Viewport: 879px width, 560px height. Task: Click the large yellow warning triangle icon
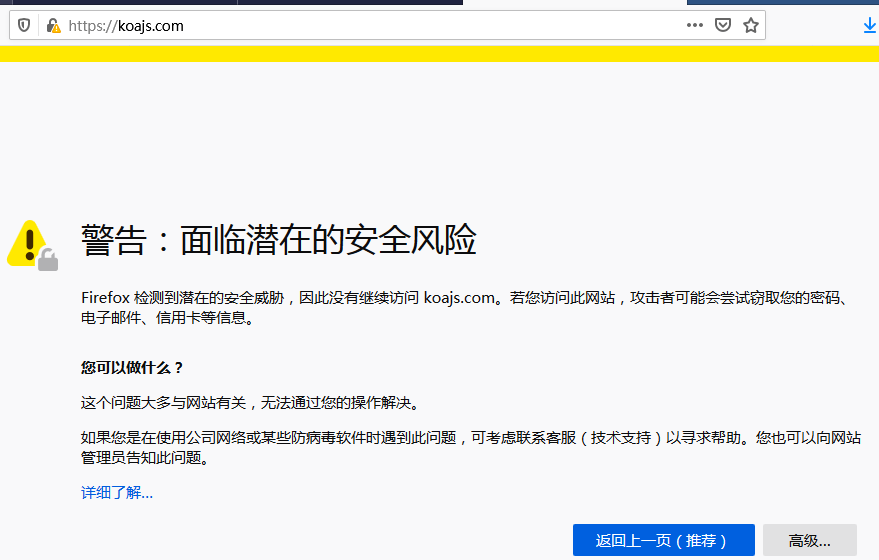28,242
